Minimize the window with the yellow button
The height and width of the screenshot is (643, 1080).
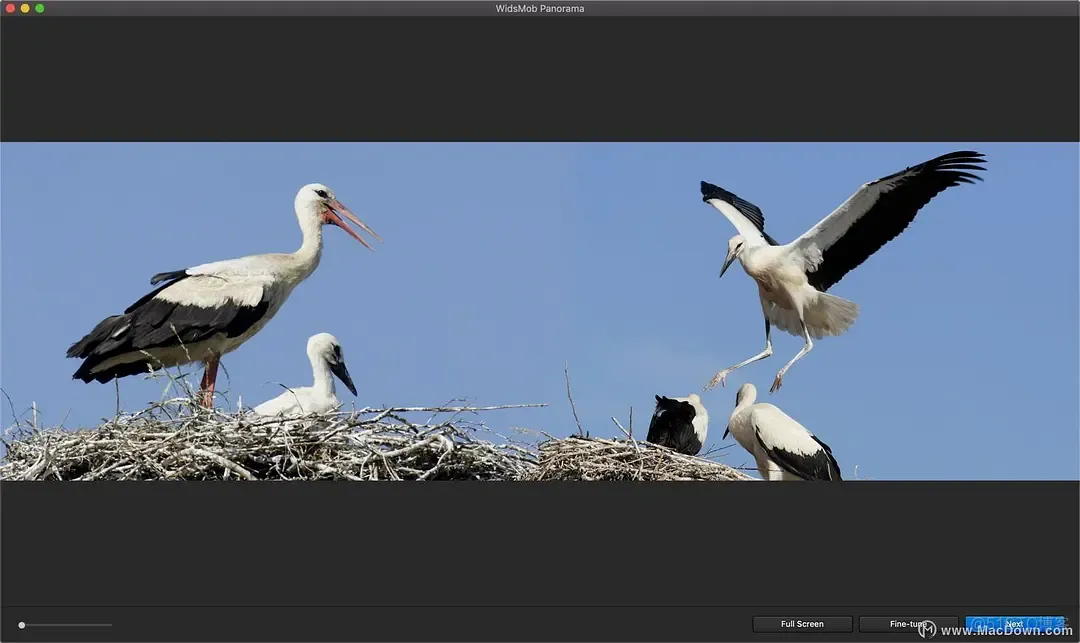point(25,8)
